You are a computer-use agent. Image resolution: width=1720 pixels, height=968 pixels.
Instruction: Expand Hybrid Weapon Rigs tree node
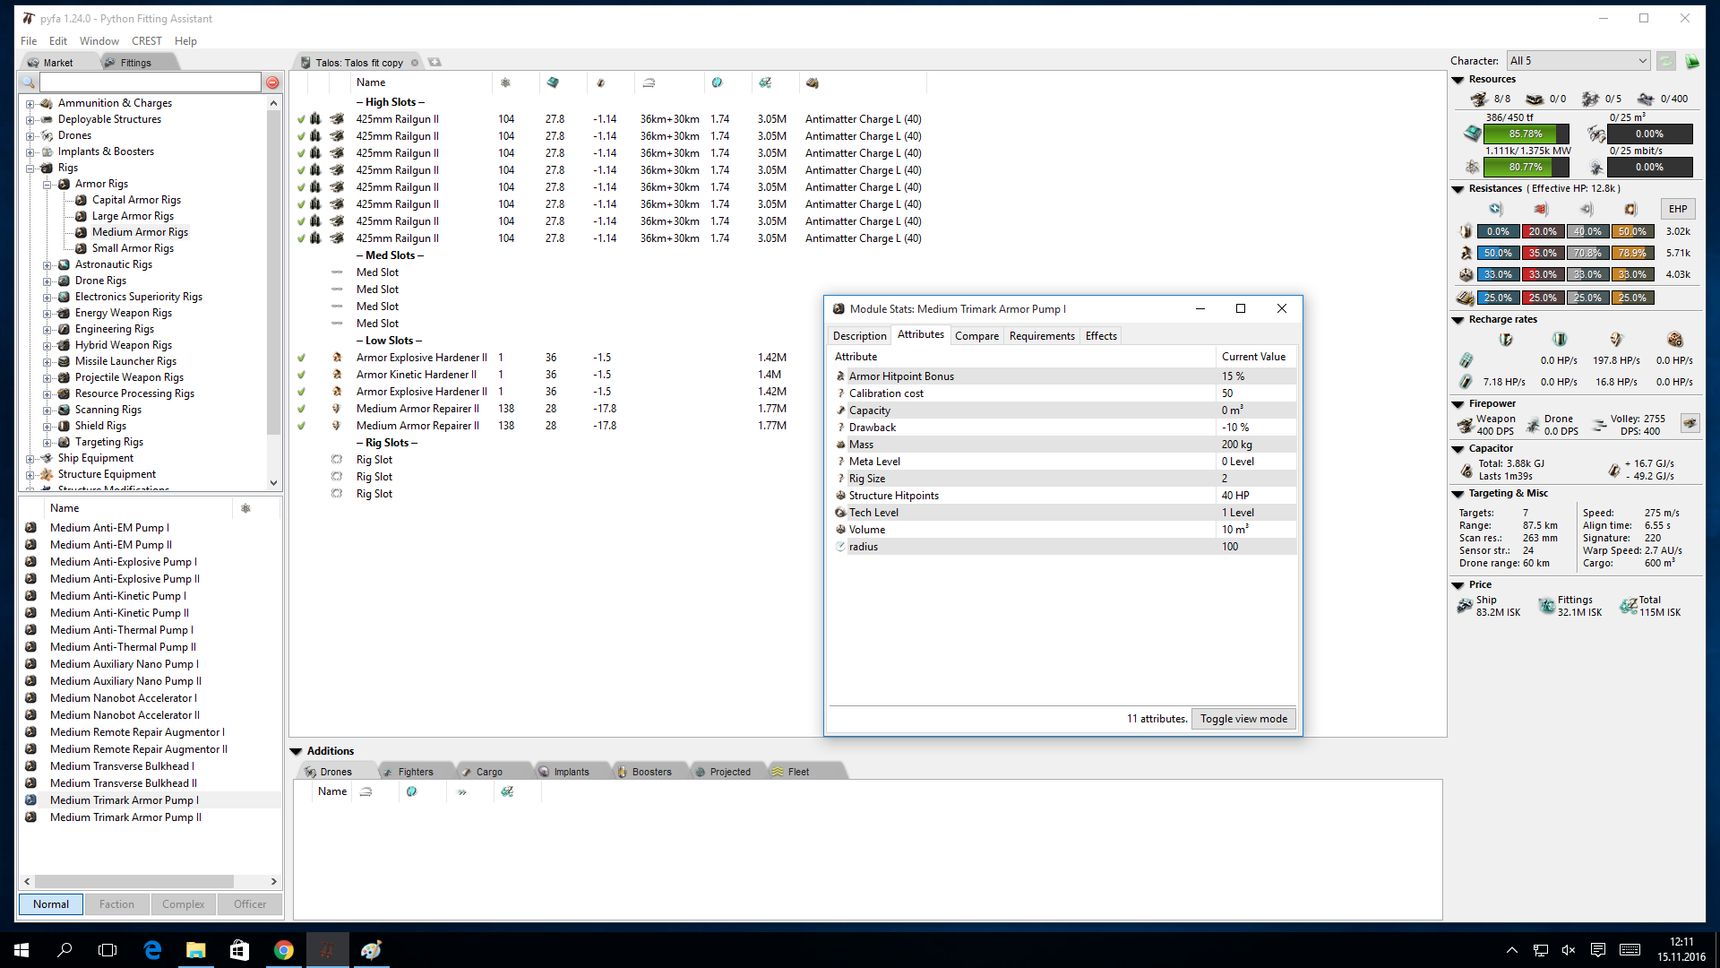click(47, 345)
